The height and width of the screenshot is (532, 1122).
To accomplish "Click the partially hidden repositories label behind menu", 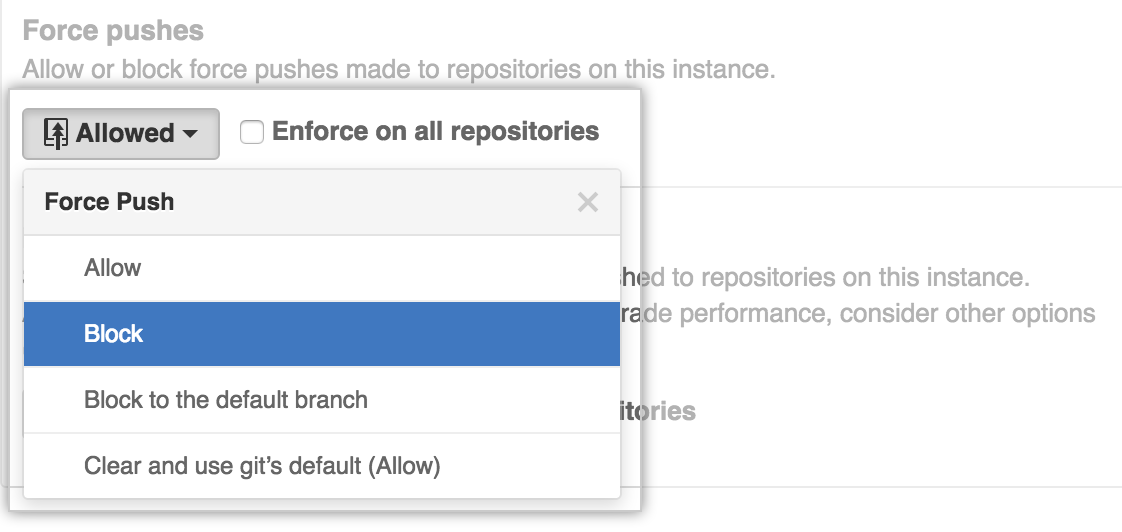I will (x=658, y=411).
